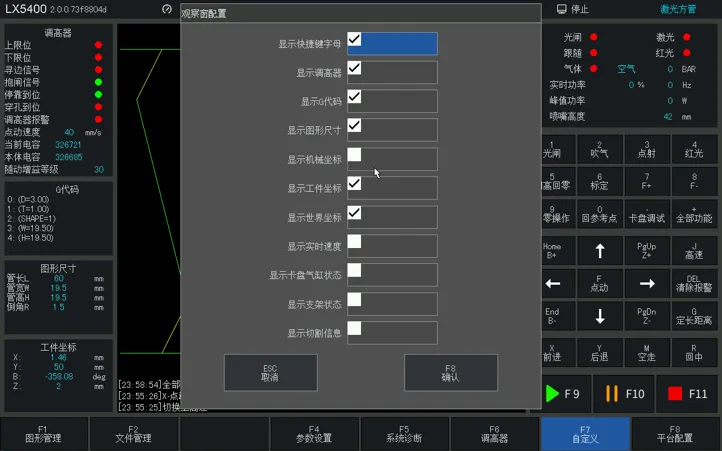Click the up arrow jog button
The image size is (722, 451).
[600, 251]
